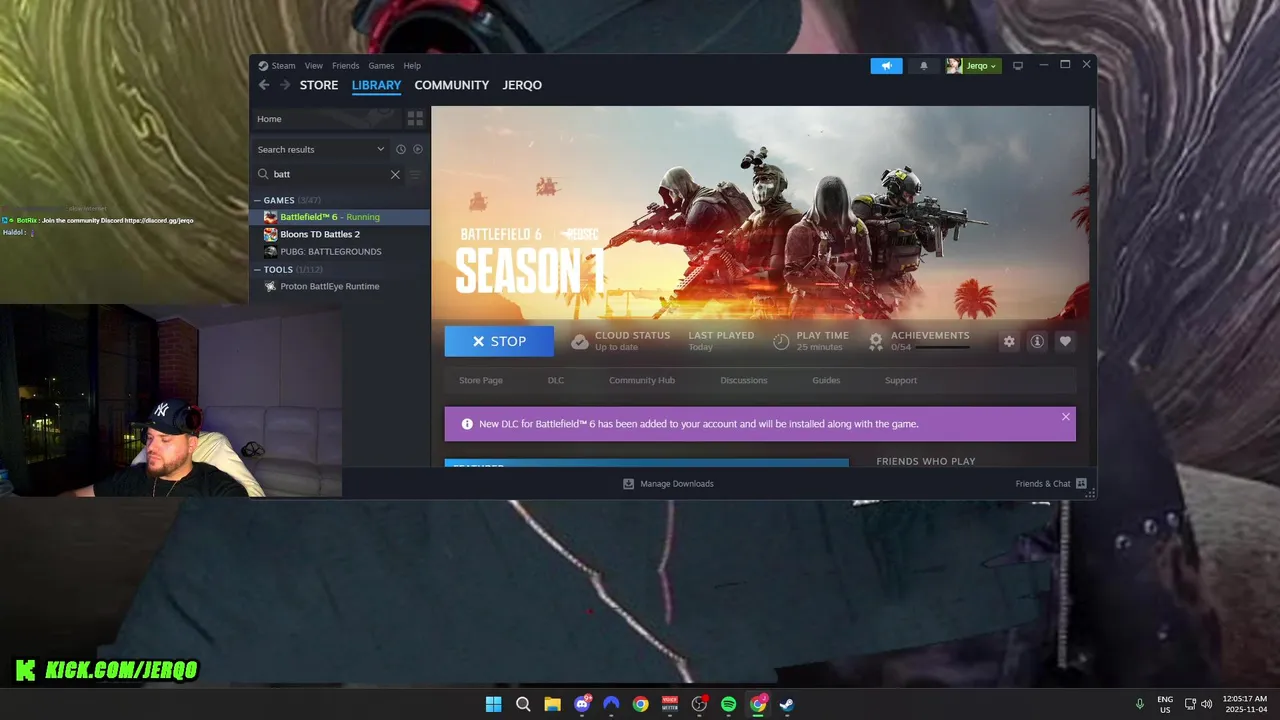Go to the LIBRARY tab
Screen dimensions: 1280x720
[x=376, y=85]
